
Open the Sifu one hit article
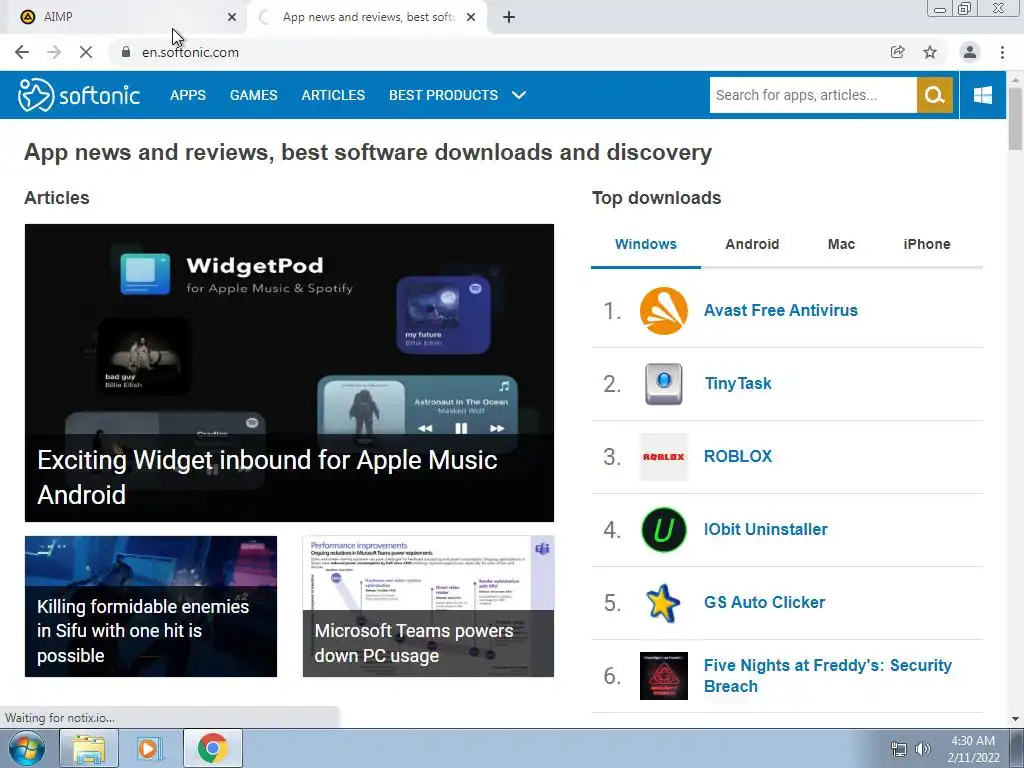click(151, 607)
